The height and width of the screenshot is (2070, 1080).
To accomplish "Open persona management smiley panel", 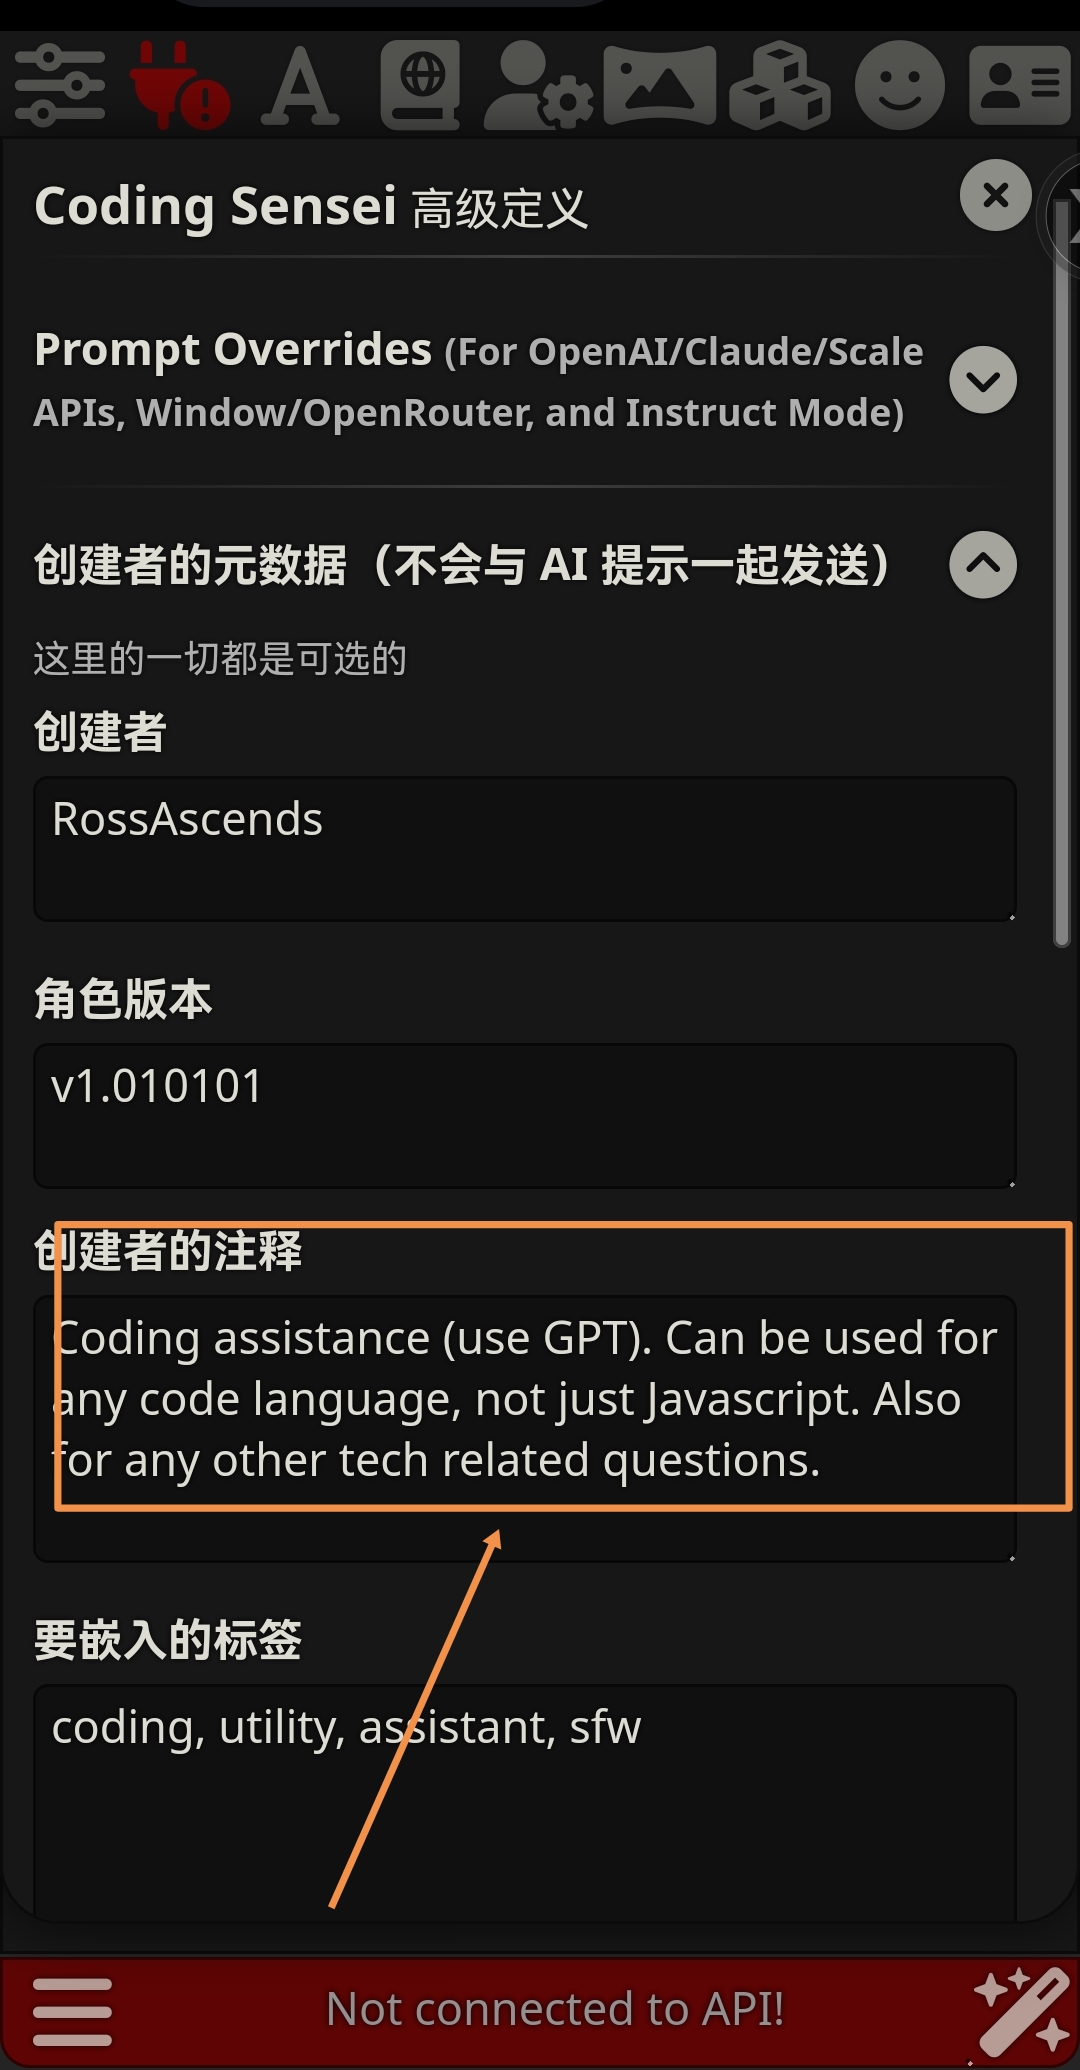I will [898, 85].
